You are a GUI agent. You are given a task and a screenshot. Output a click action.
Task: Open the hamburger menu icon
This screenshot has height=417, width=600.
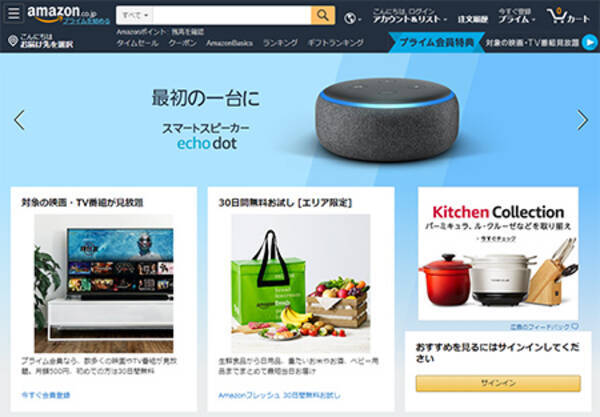(x=13, y=13)
